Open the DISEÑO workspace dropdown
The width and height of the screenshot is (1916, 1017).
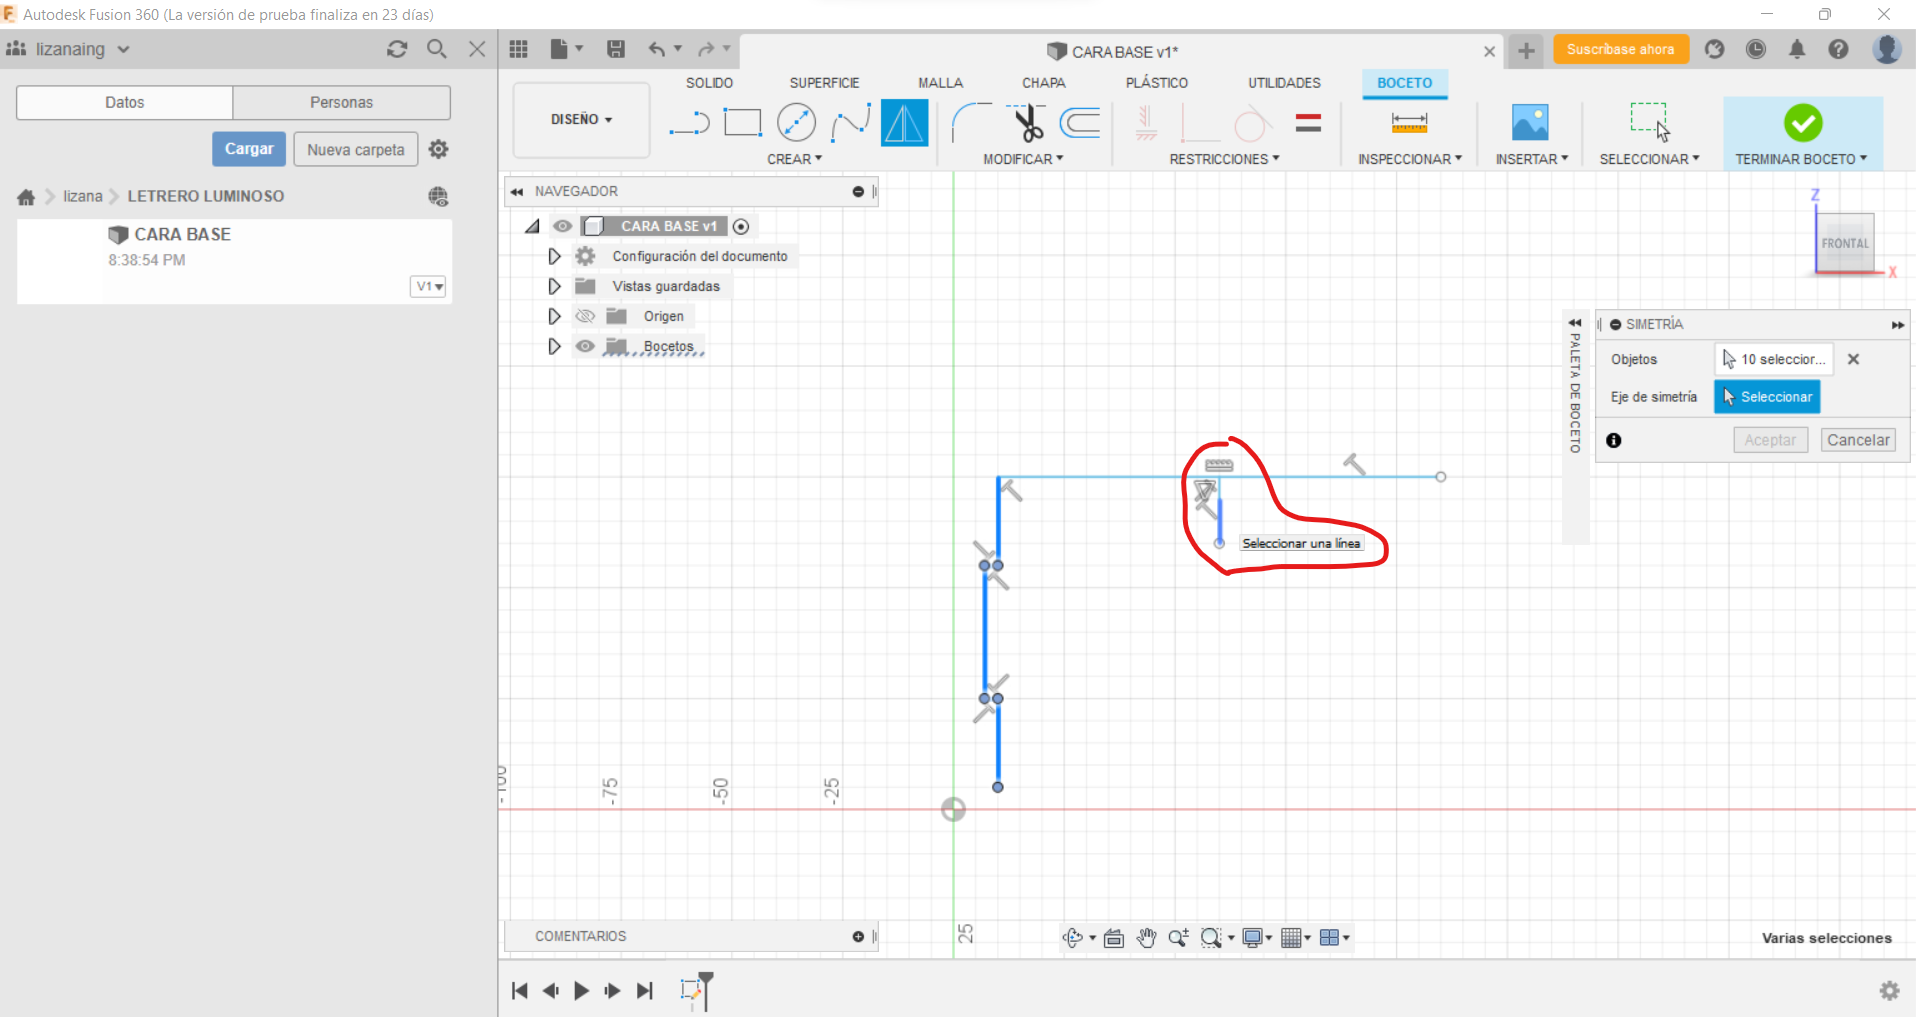click(581, 119)
